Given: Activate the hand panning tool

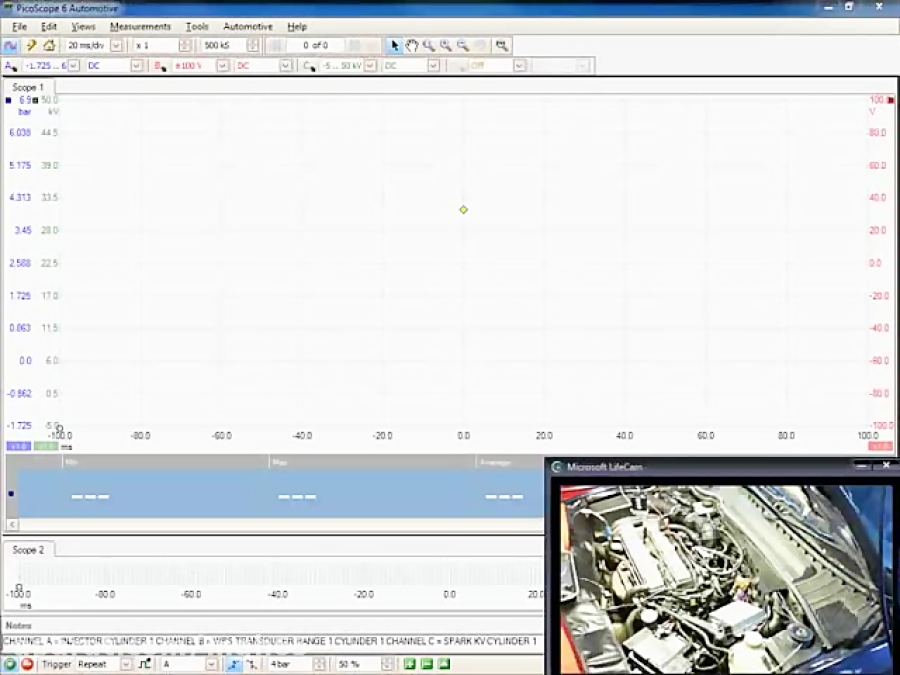Looking at the screenshot, I should tap(412, 45).
